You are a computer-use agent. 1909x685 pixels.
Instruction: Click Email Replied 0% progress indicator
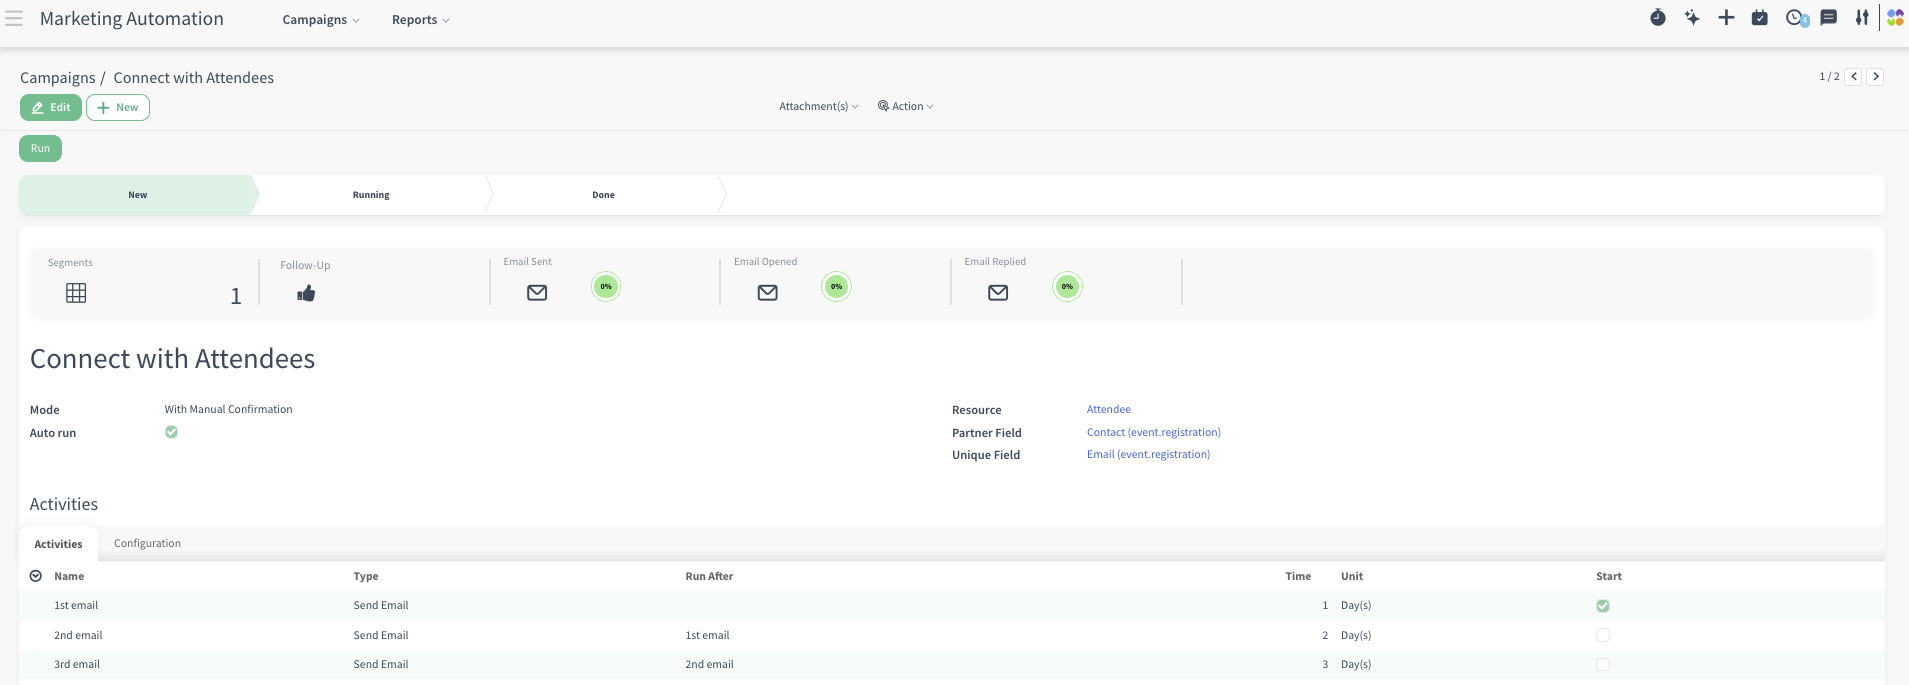(1068, 287)
